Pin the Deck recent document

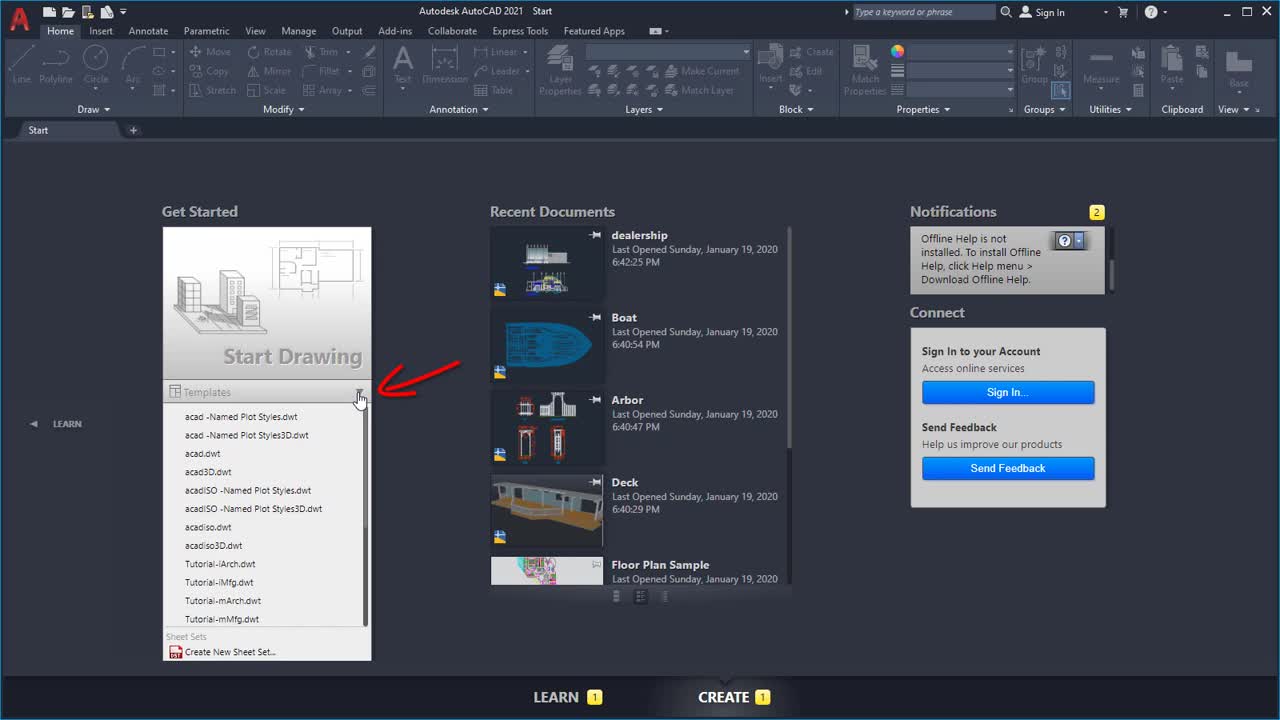[x=595, y=482]
